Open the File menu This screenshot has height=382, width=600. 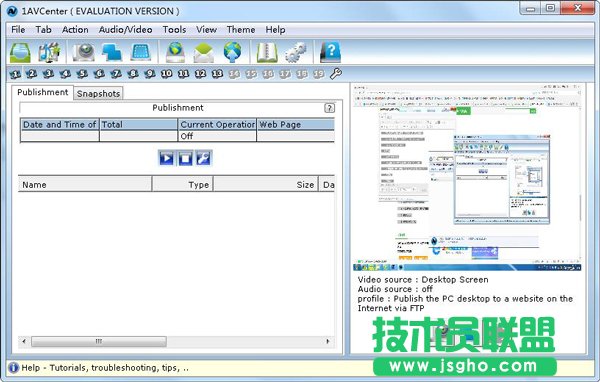tap(18, 29)
